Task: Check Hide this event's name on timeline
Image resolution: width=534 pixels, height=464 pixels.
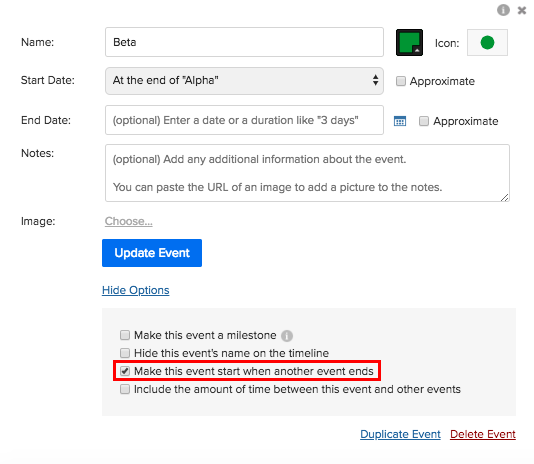Action: pyautogui.click(x=125, y=353)
